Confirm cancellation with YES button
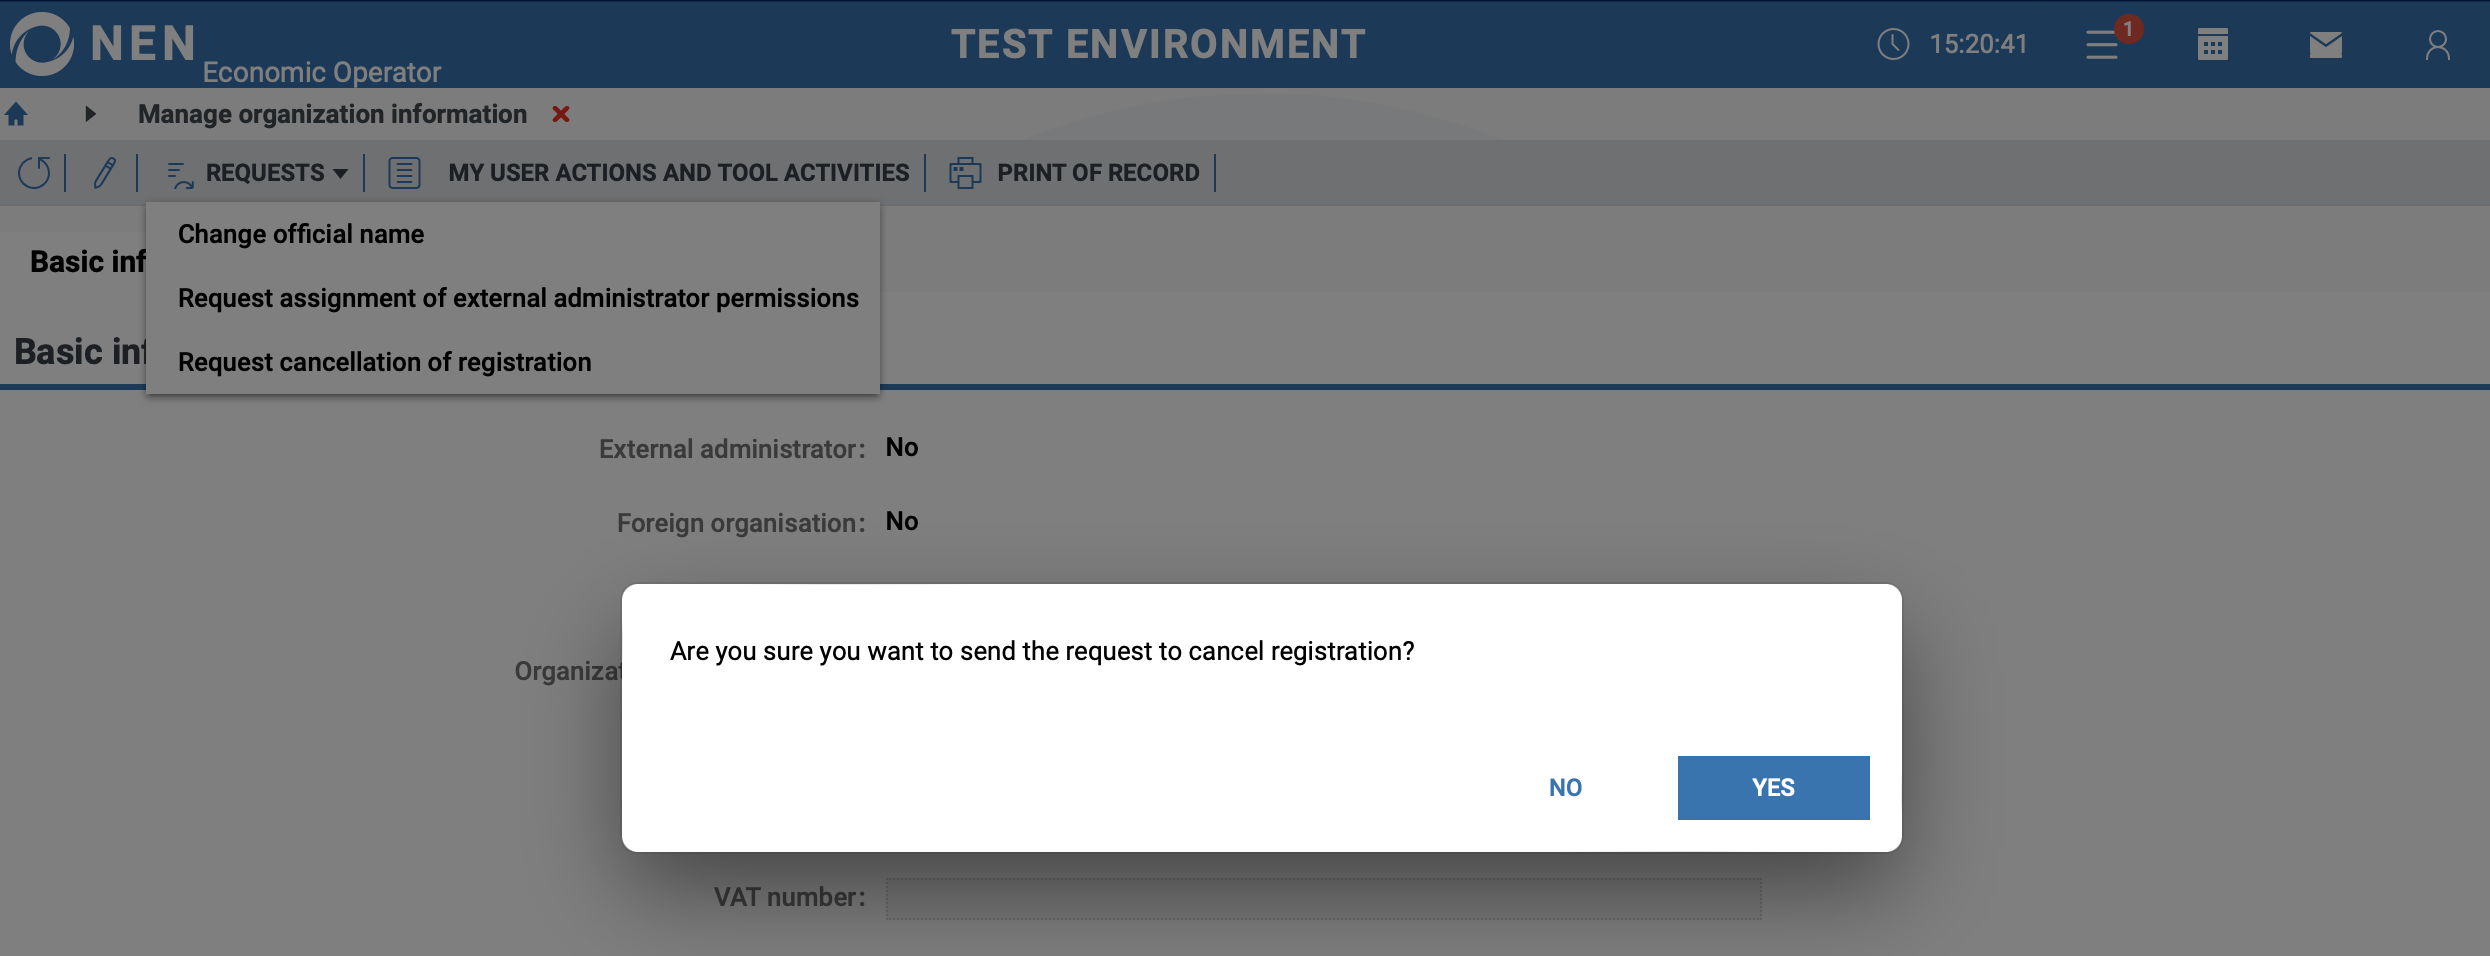This screenshot has height=956, width=2490. [x=1772, y=788]
